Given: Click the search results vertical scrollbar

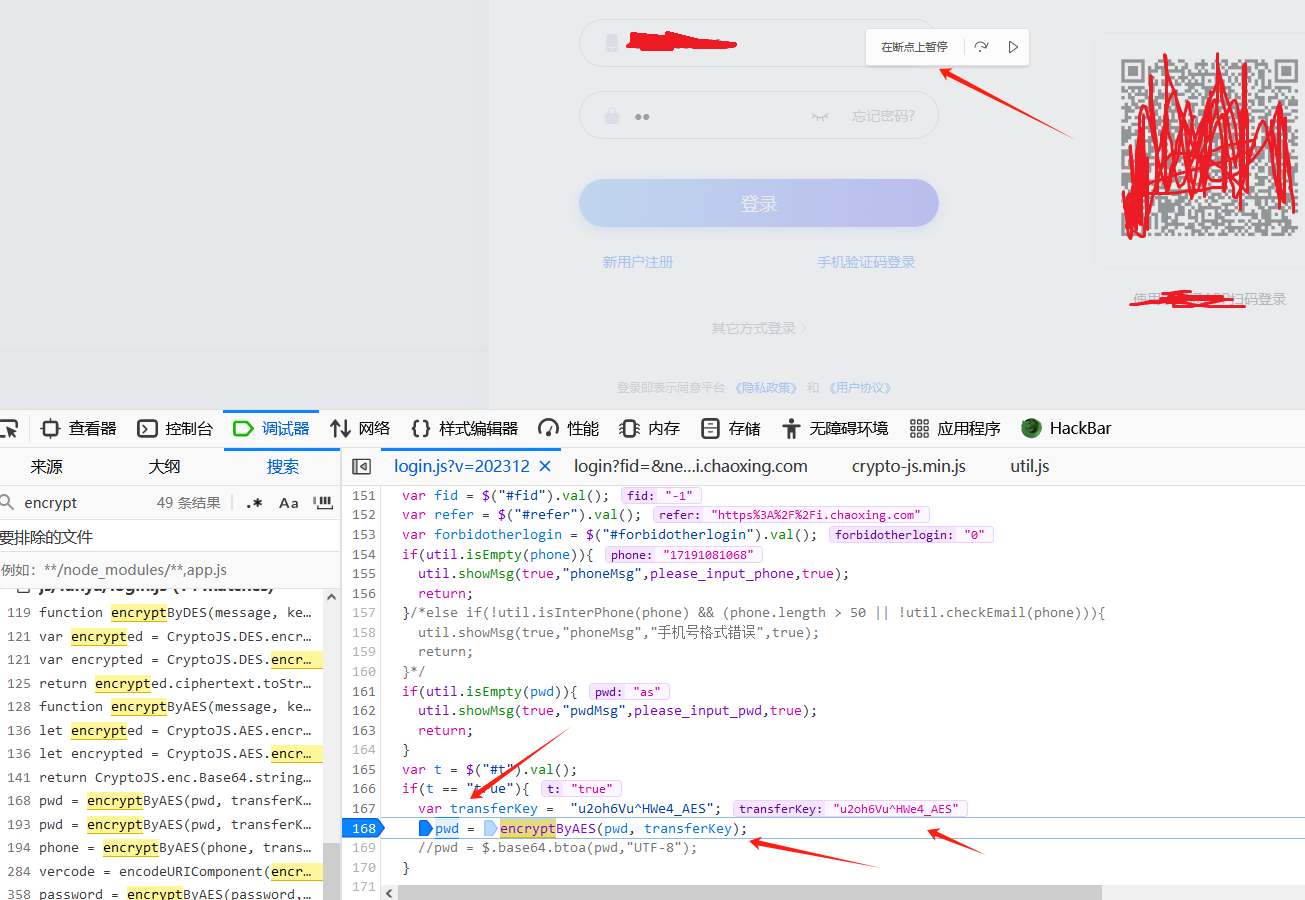Looking at the screenshot, I should (x=331, y=870).
